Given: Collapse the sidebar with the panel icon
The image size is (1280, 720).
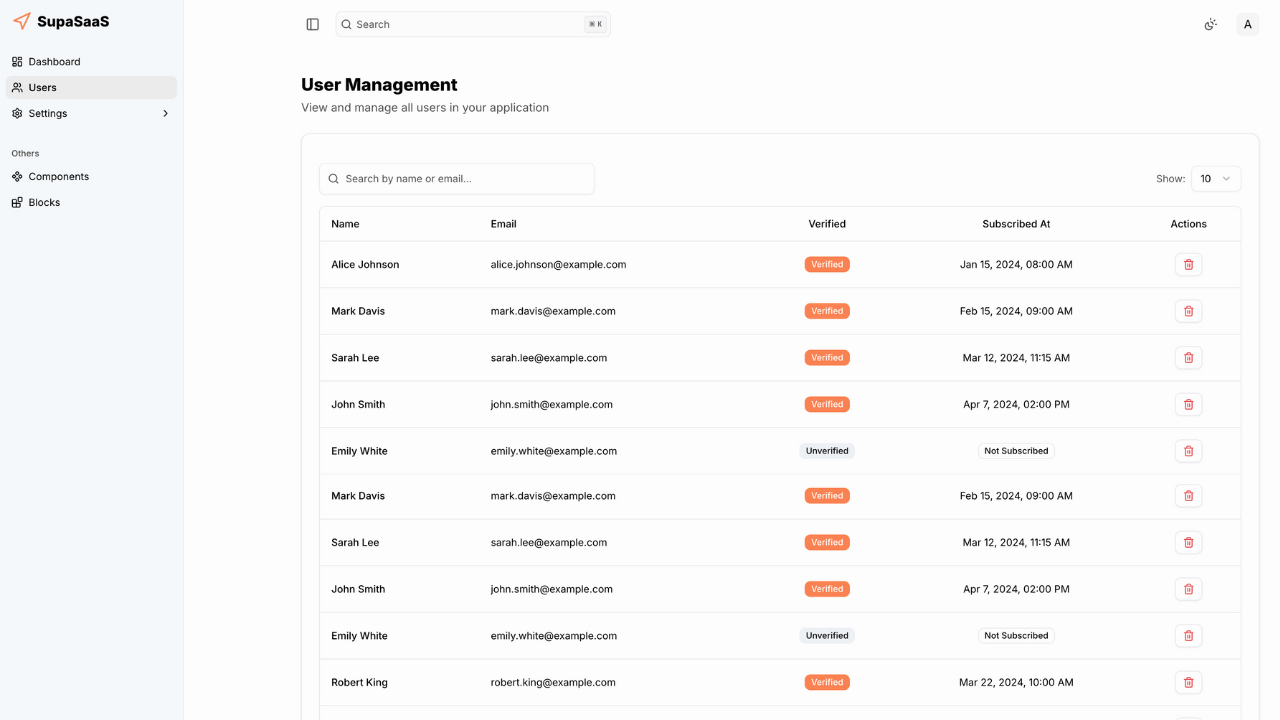Looking at the screenshot, I should pyautogui.click(x=312, y=24).
